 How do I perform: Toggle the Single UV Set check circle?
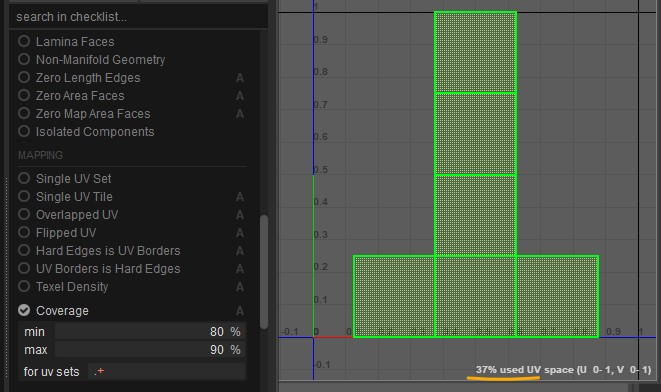24,178
